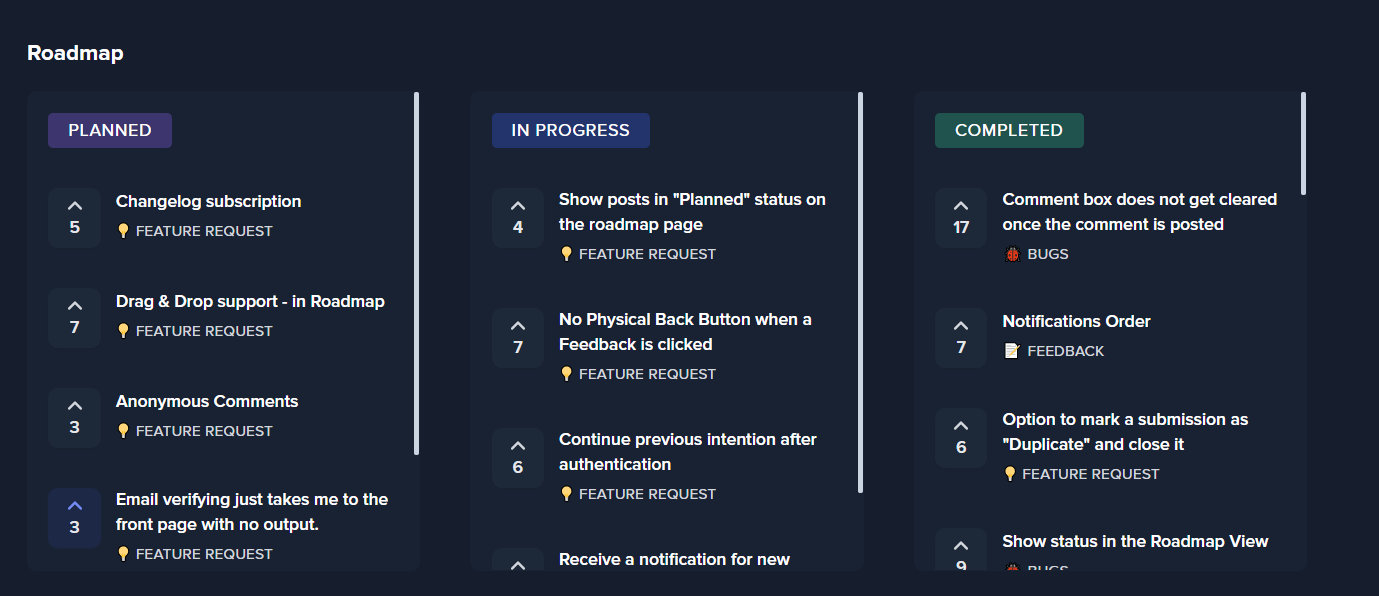The height and width of the screenshot is (596, 1379).
Task: Upvote the Anonymous Comments request
Action: pyautogui.click(x=74, y=417)
